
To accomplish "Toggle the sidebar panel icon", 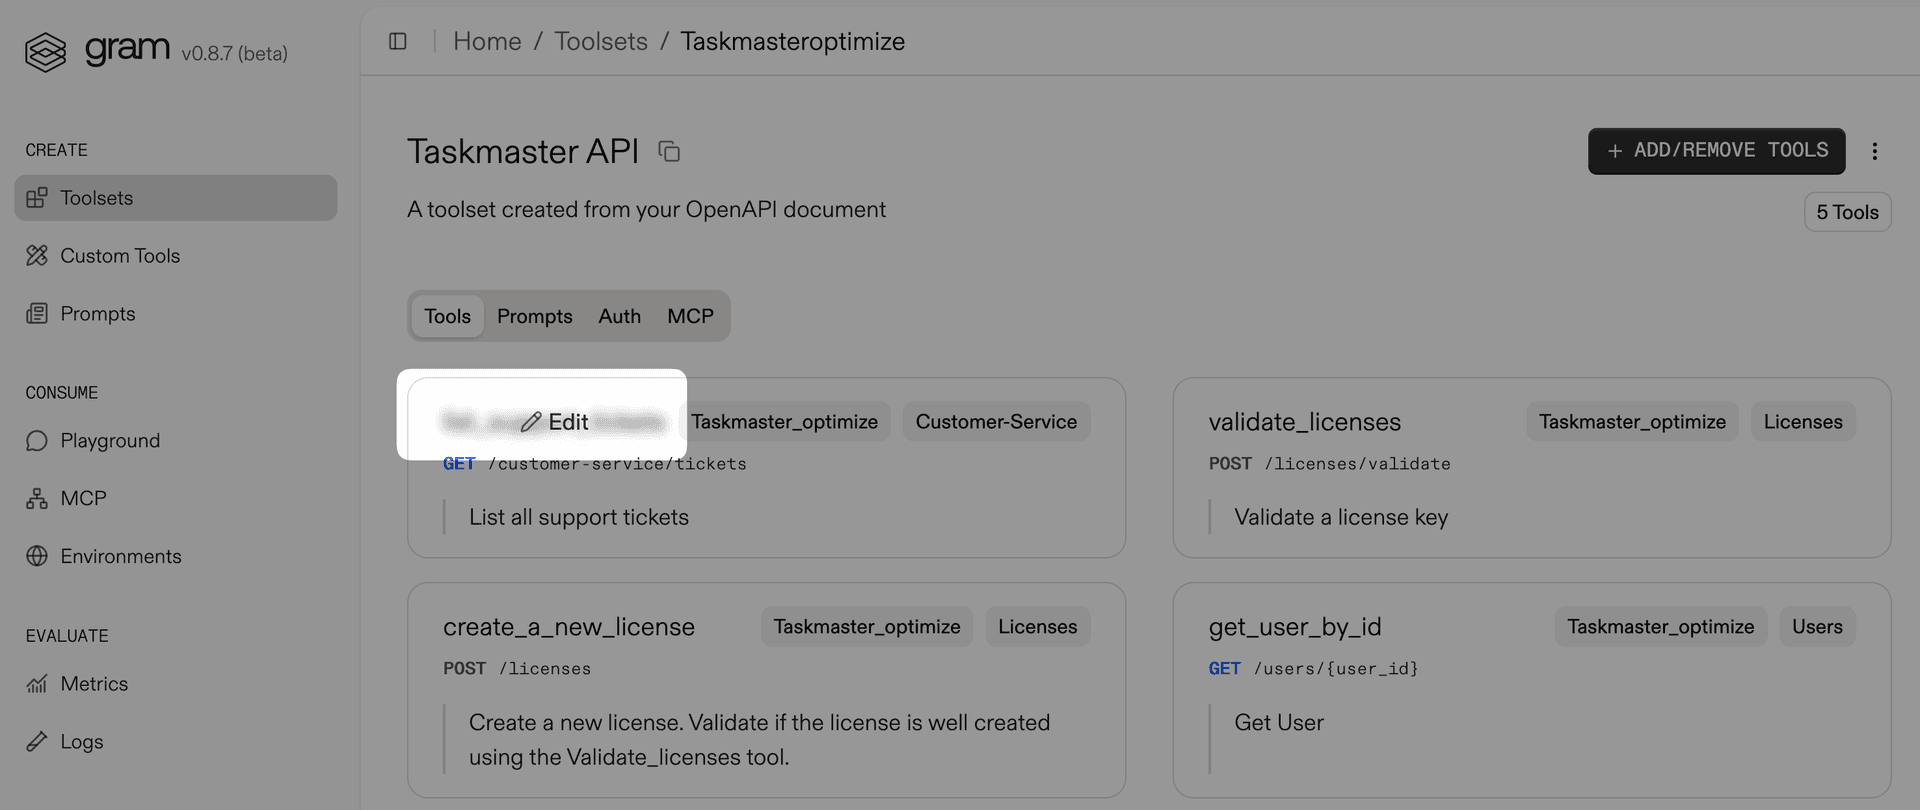I will point(398,41).
